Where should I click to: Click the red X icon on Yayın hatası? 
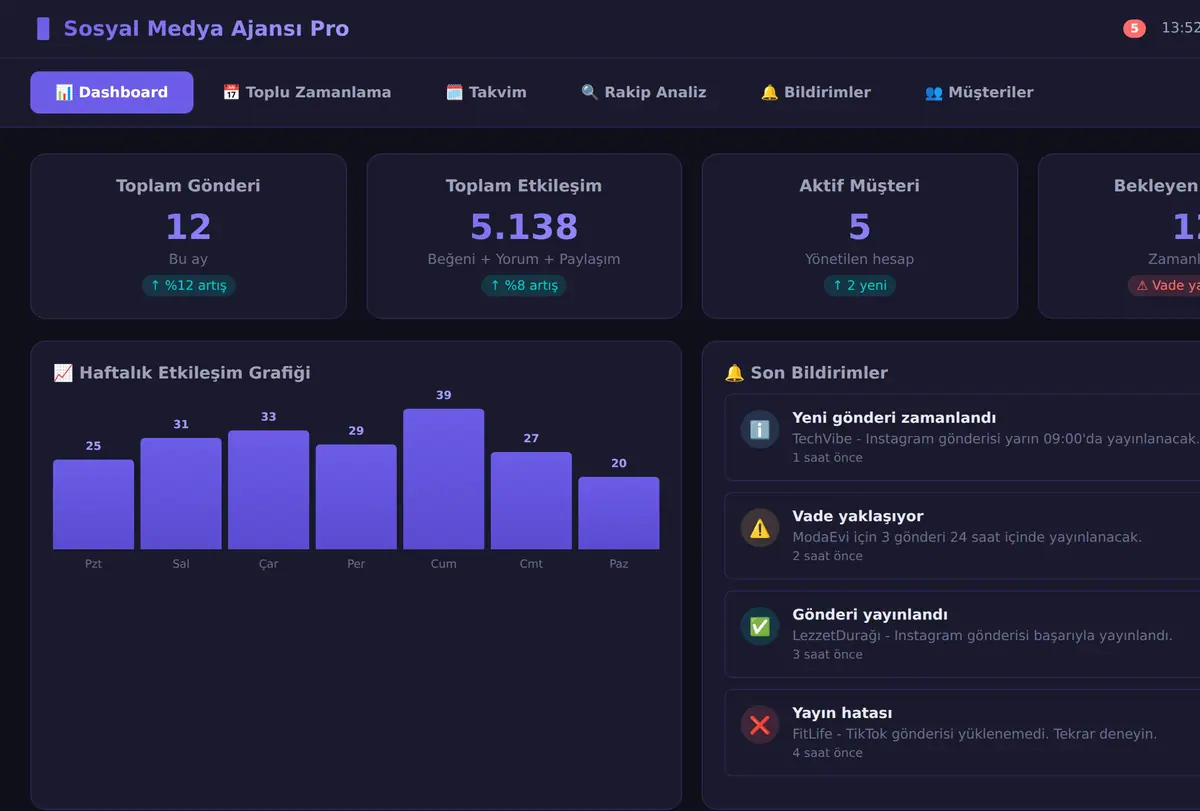point(759,724)
